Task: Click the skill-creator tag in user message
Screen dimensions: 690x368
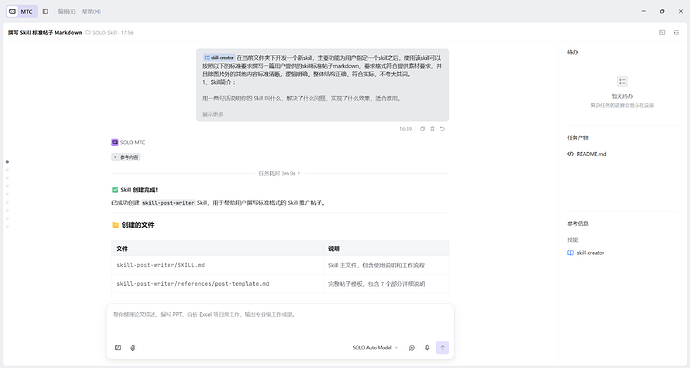Action: (219, 58)
